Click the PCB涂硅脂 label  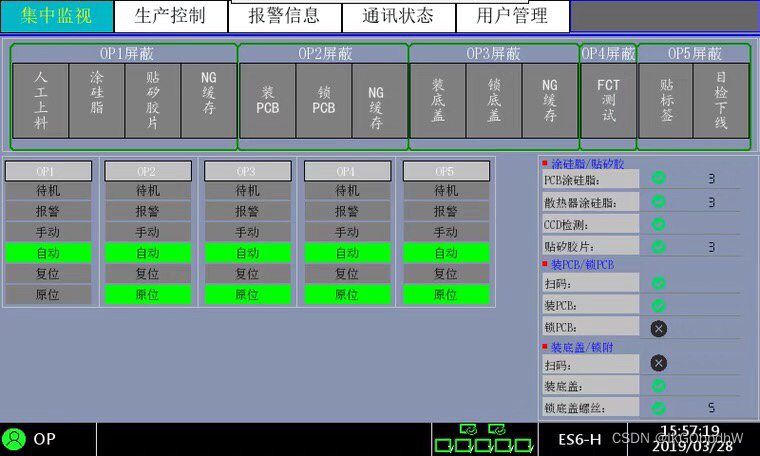pyautogui.click(x=591, y=180)
